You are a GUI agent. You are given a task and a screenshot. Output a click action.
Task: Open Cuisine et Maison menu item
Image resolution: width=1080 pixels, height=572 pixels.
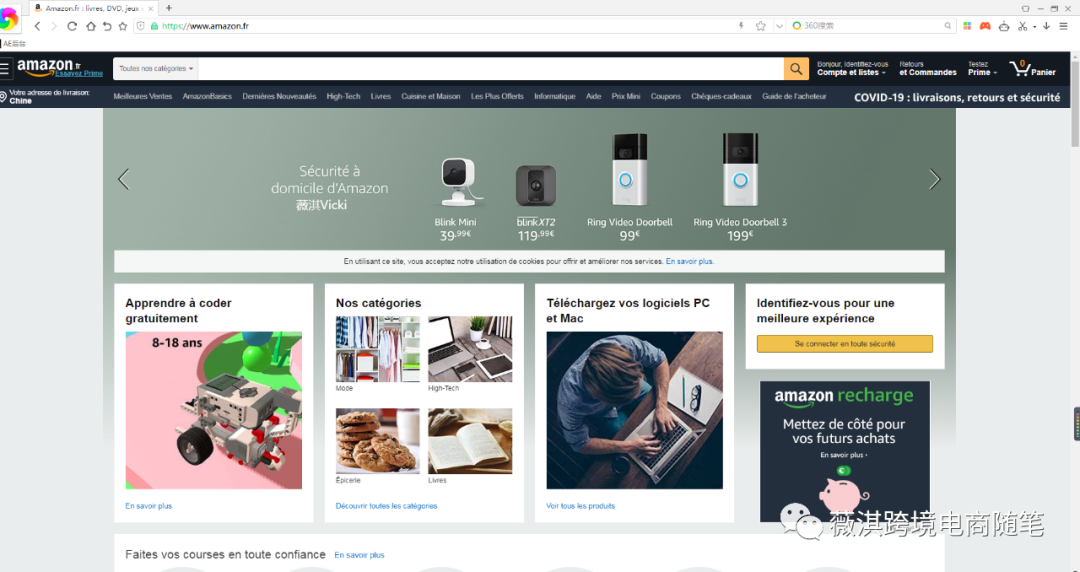tap(430, 96)
